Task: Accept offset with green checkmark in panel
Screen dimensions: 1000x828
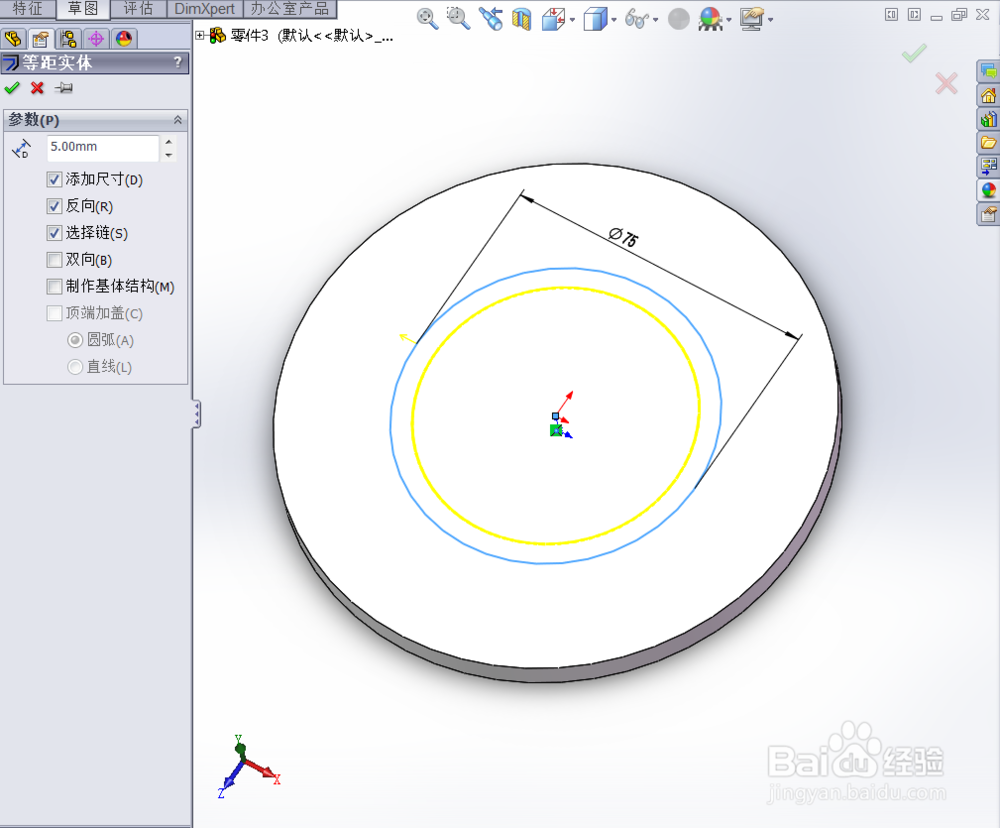Action: click(11, 88)
